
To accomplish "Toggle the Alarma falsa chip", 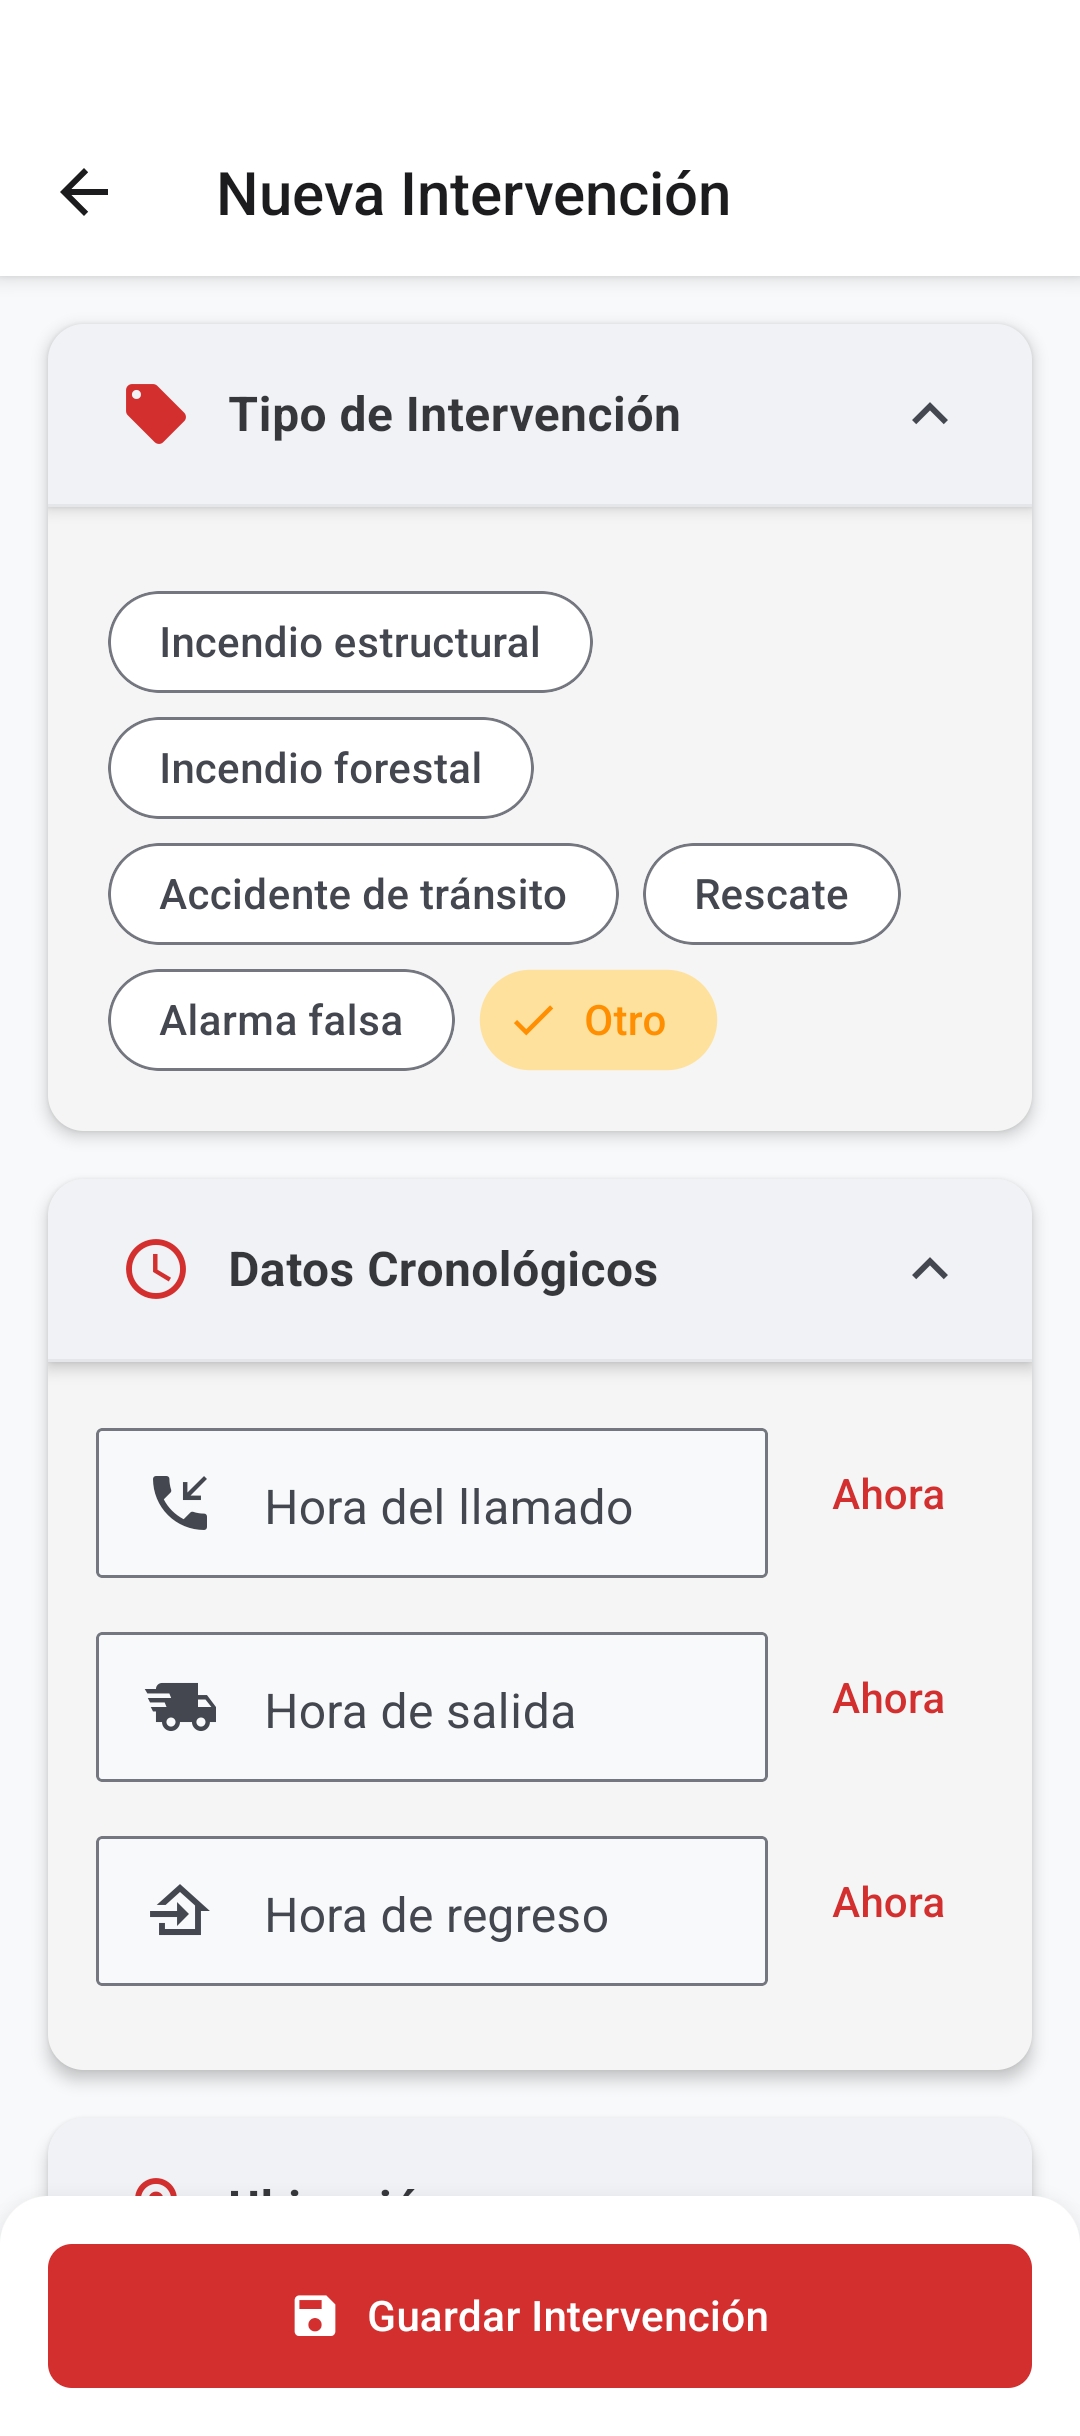I will [281, 1020].
